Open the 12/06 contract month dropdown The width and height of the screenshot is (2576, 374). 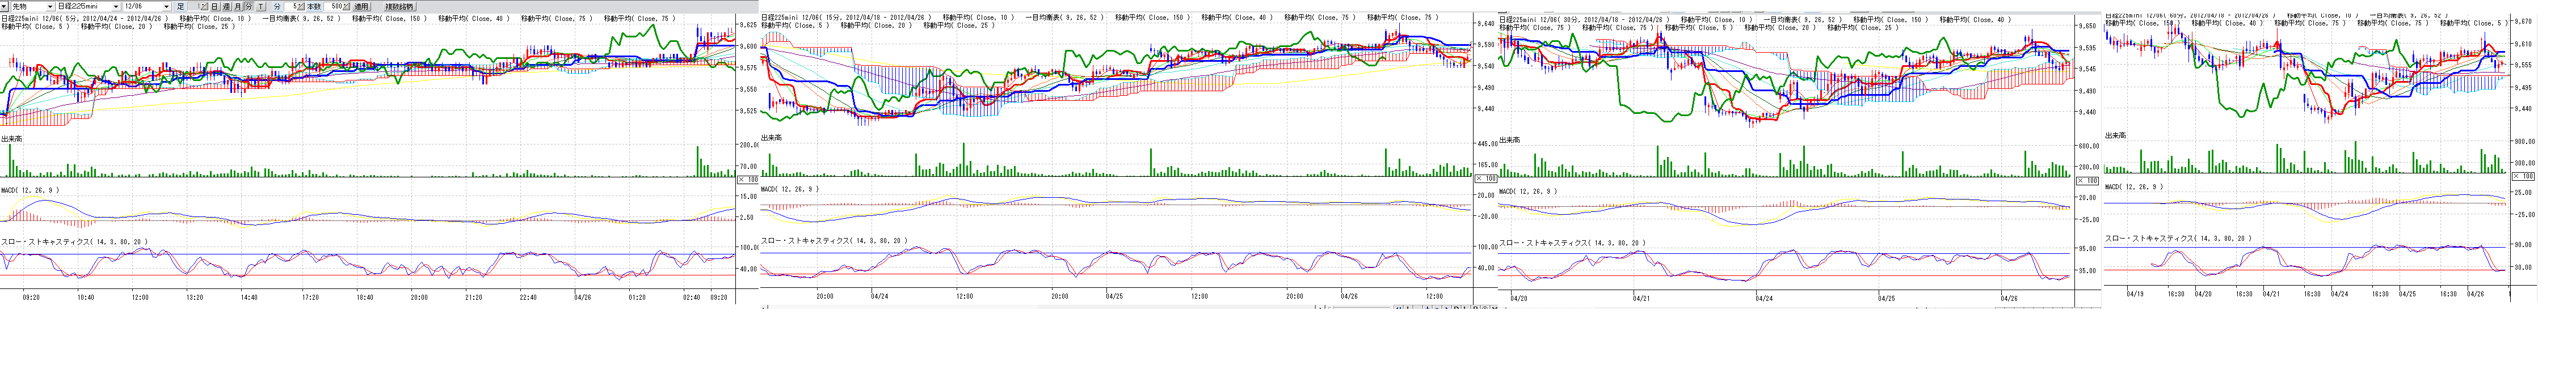click(166, 7)
